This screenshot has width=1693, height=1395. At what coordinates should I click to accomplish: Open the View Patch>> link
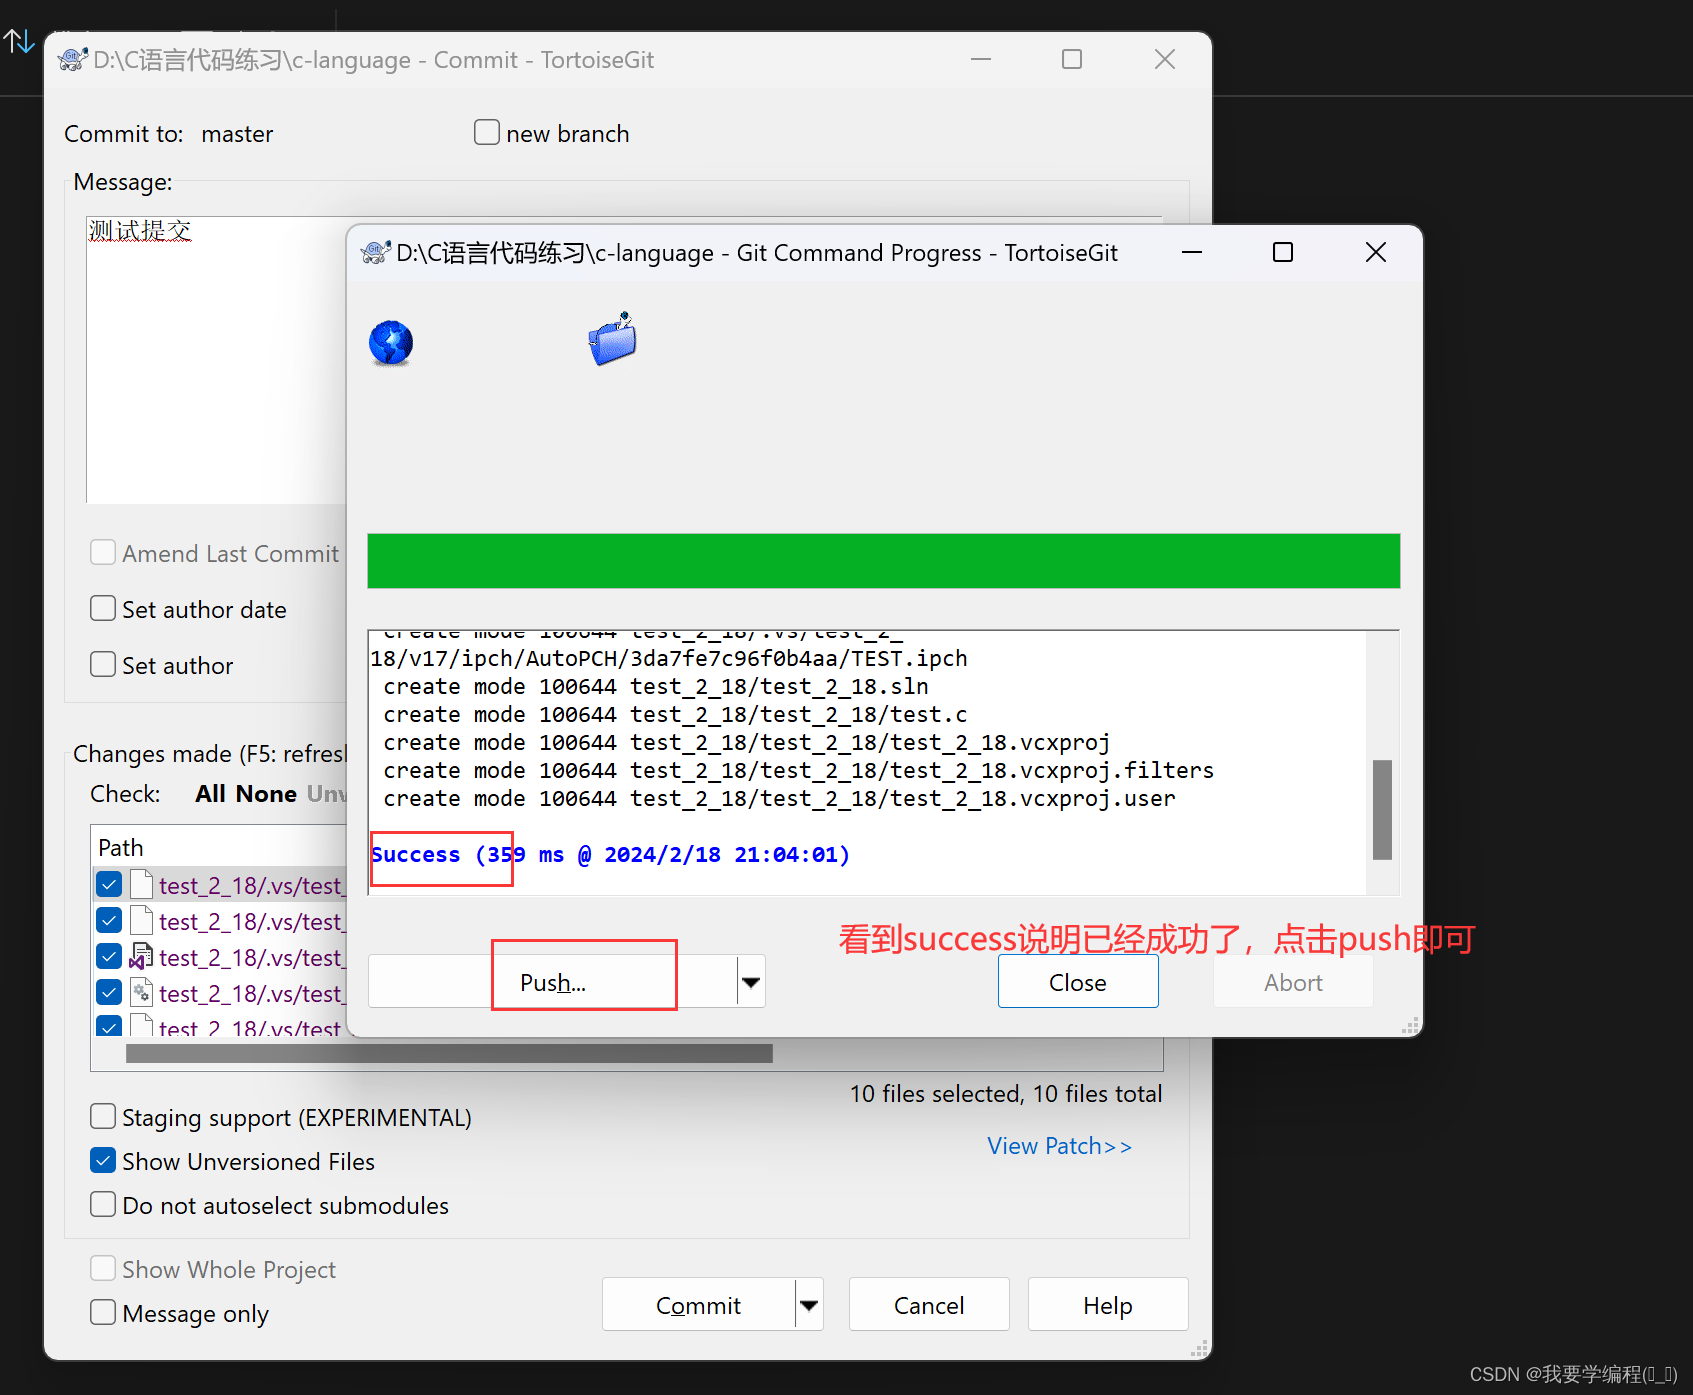point(1060,1146)
